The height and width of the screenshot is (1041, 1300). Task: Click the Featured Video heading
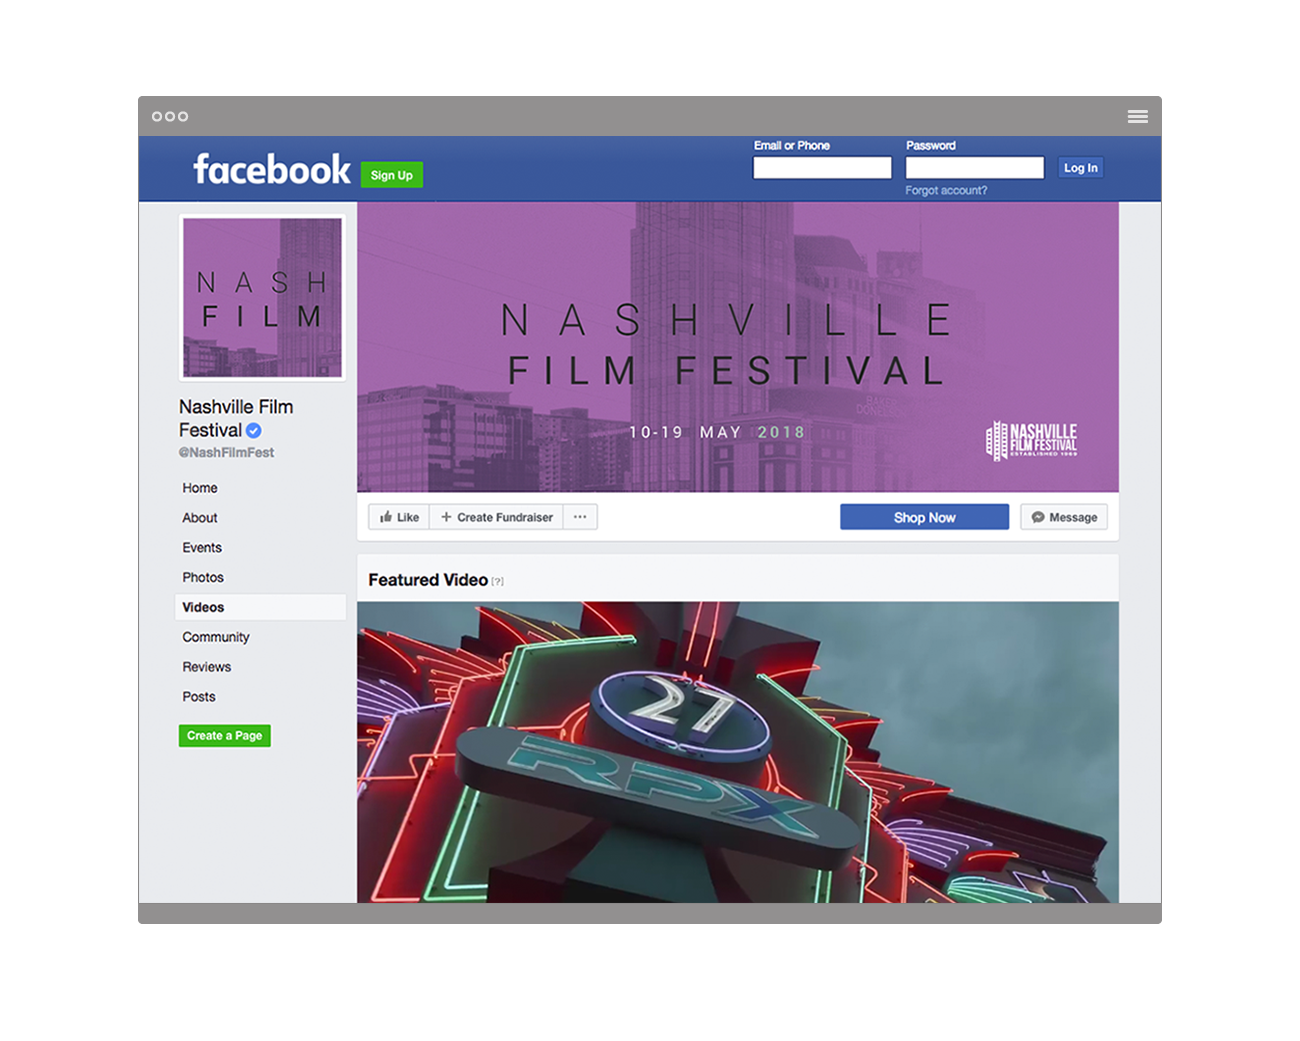428,580
